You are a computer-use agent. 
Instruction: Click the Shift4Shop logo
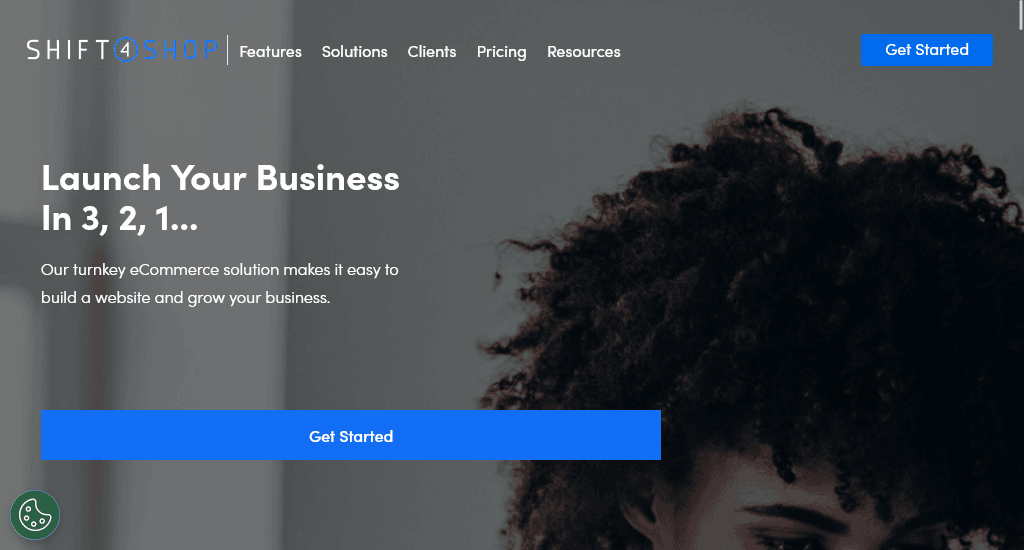122,50
